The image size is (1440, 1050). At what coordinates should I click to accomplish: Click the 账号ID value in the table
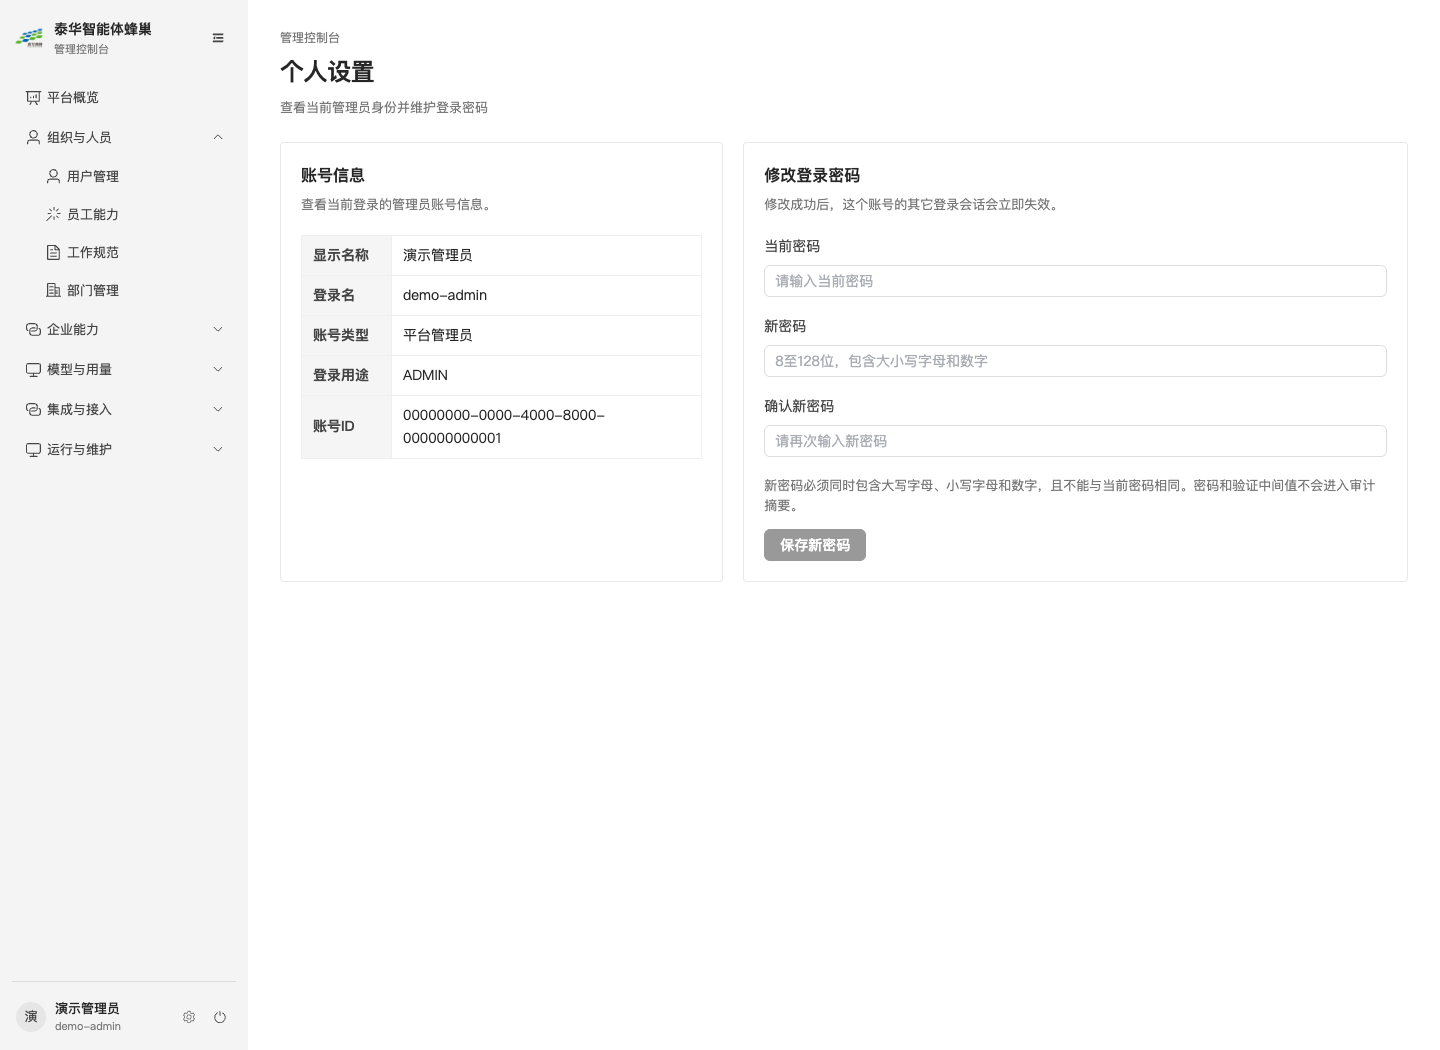tap(504, 426)
